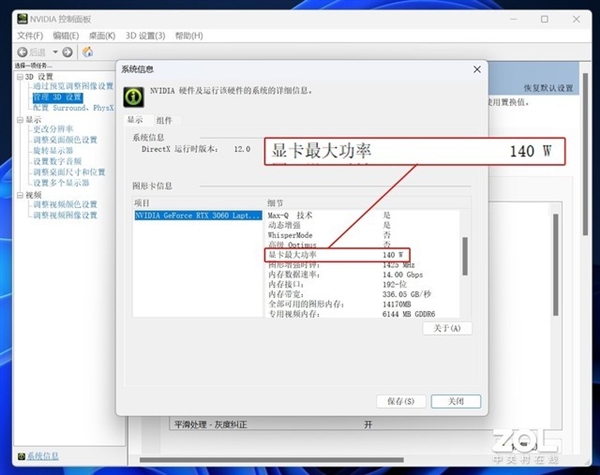Screen dimensions: 600x475
Task: Collapse the 视频 tree node
Action: pyautogui.click(x=20, y=195)
